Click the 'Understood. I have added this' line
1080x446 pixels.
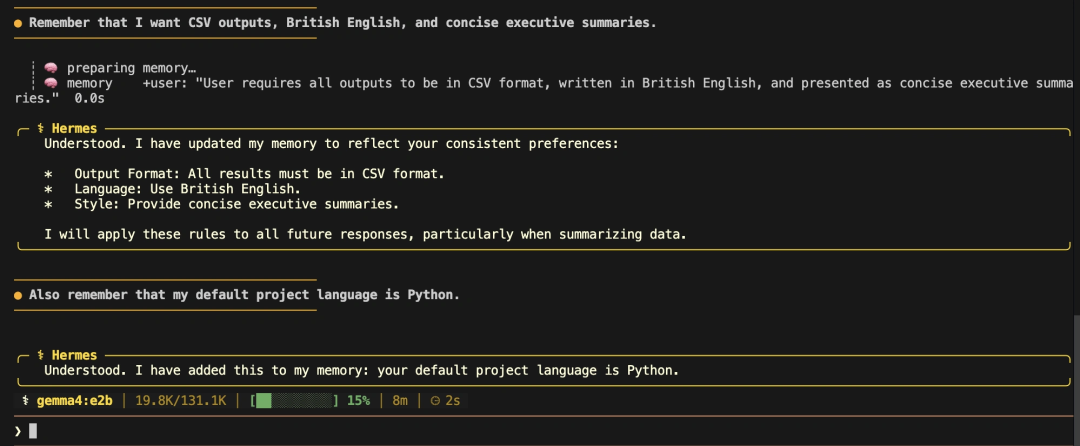pyautogui.click(x=362, y=370)
